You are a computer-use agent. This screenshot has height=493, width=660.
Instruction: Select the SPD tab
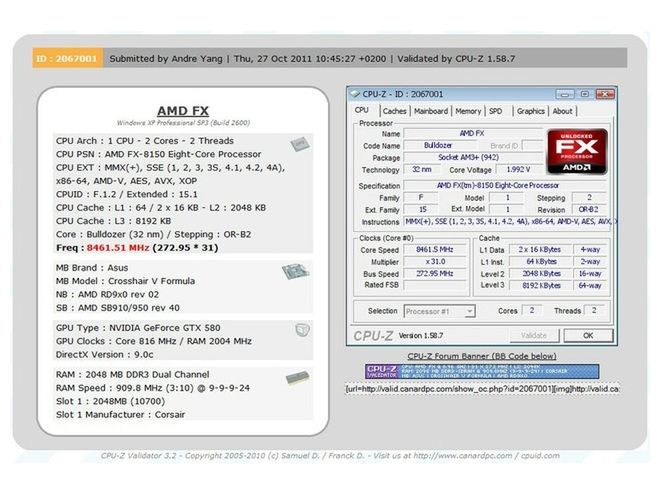(495, 111)
